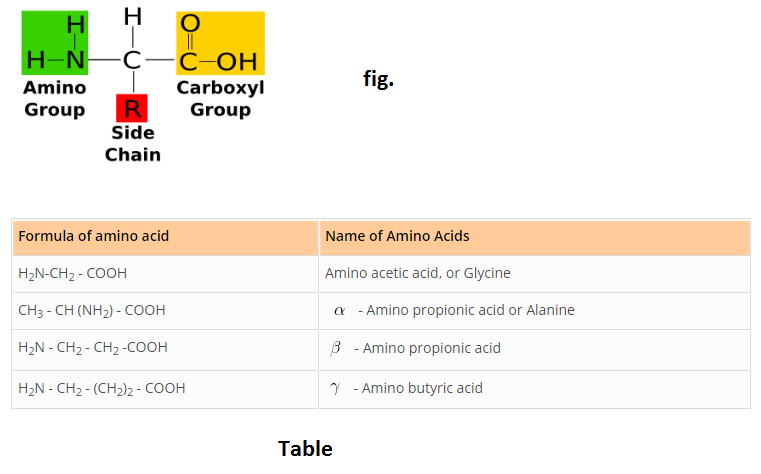
Task: Select the "Carboxyl Group" label
Action: pos(220,98)
